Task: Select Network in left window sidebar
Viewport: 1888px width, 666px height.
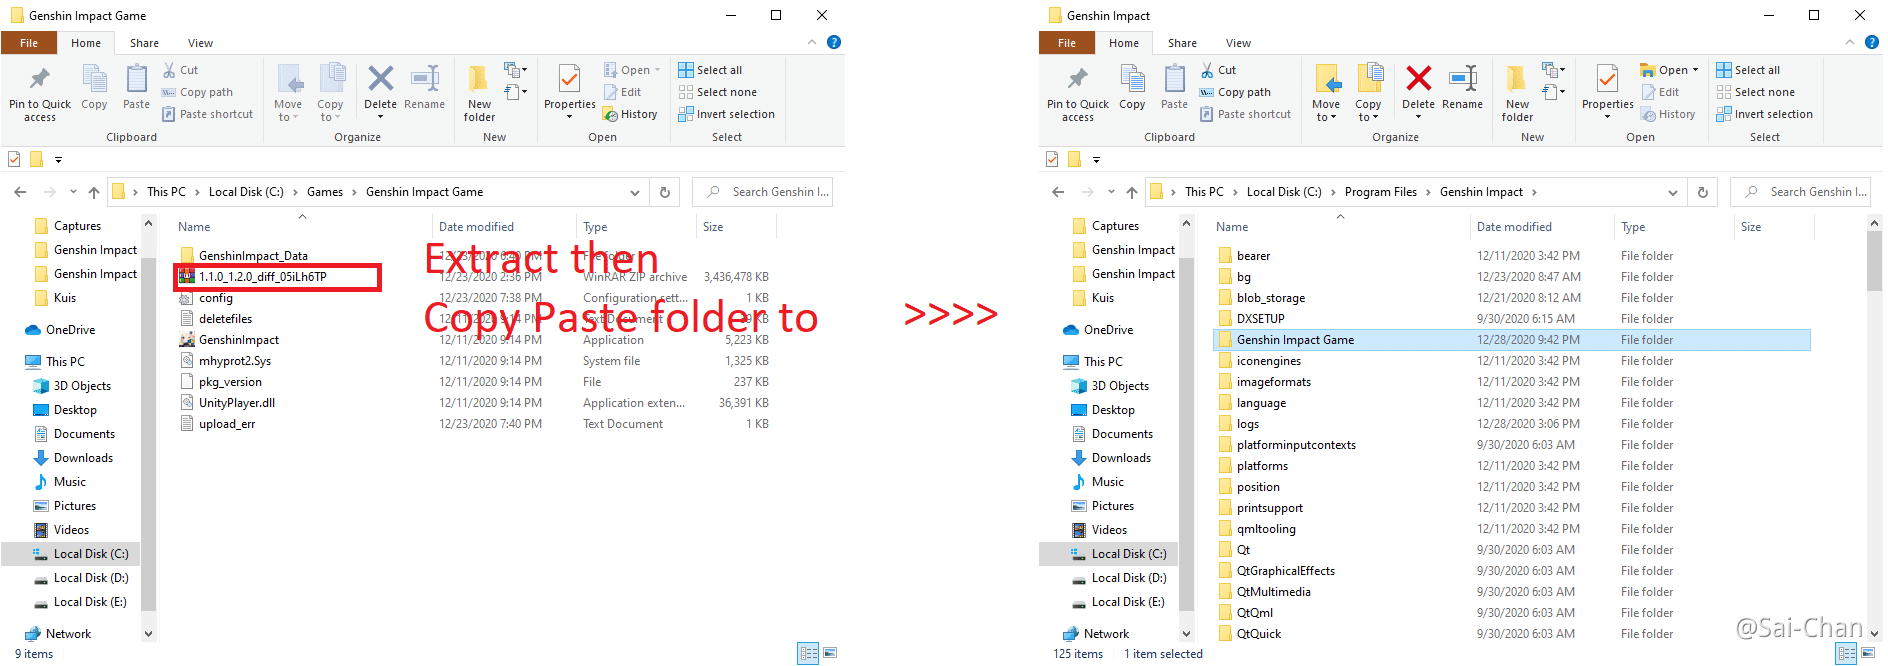Action: (x=68, y=634)
